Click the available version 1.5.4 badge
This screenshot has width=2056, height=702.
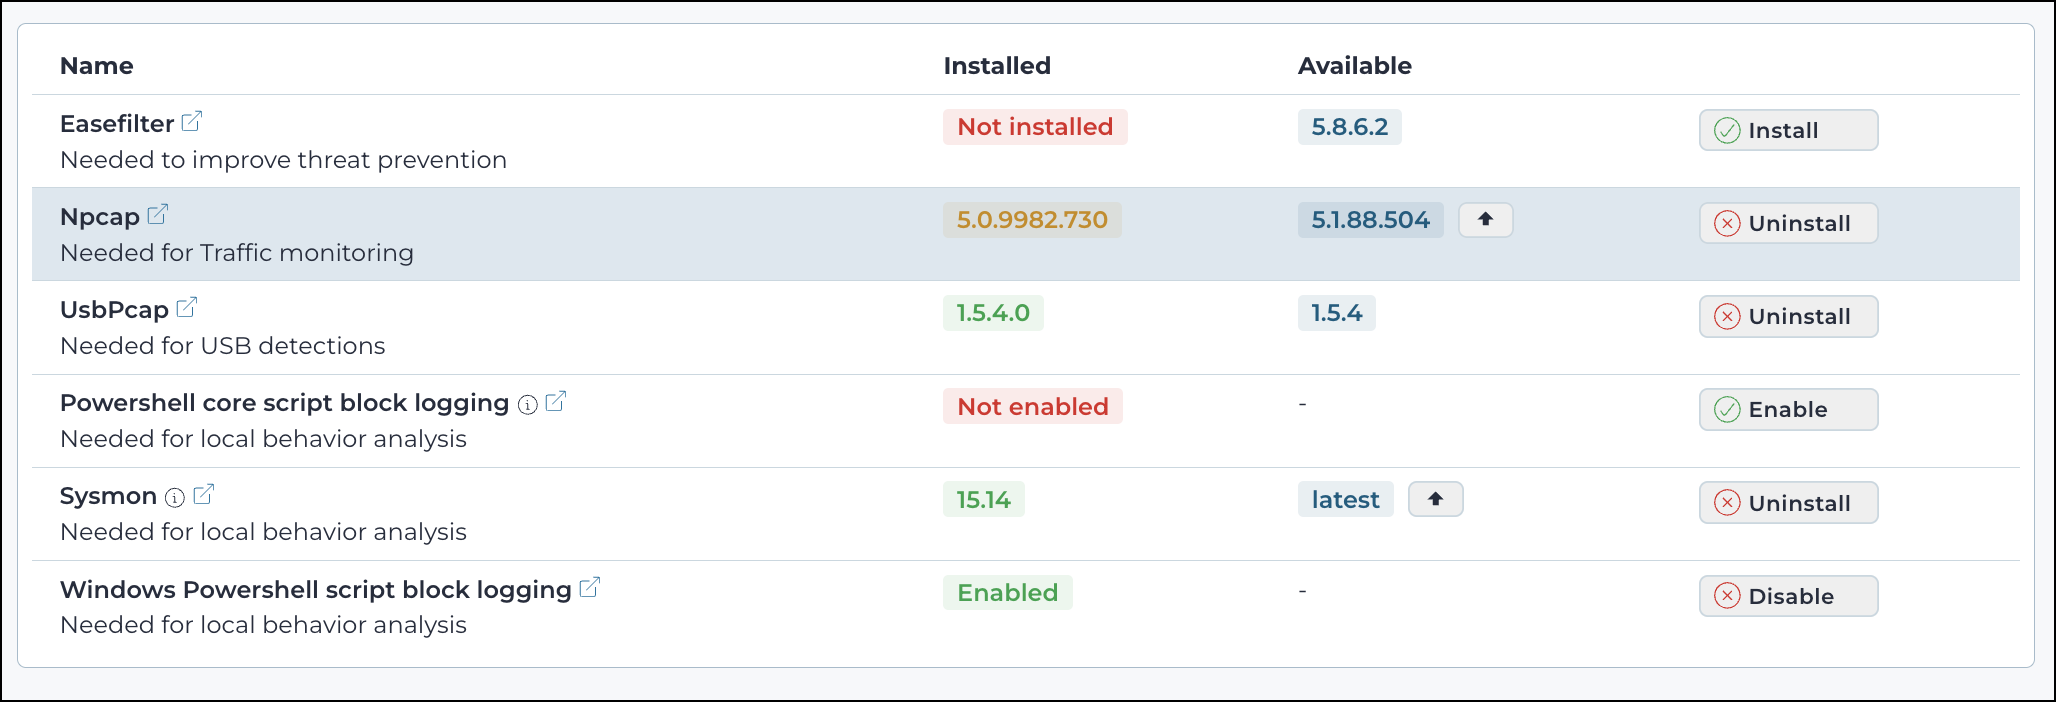coord(1336,313)
